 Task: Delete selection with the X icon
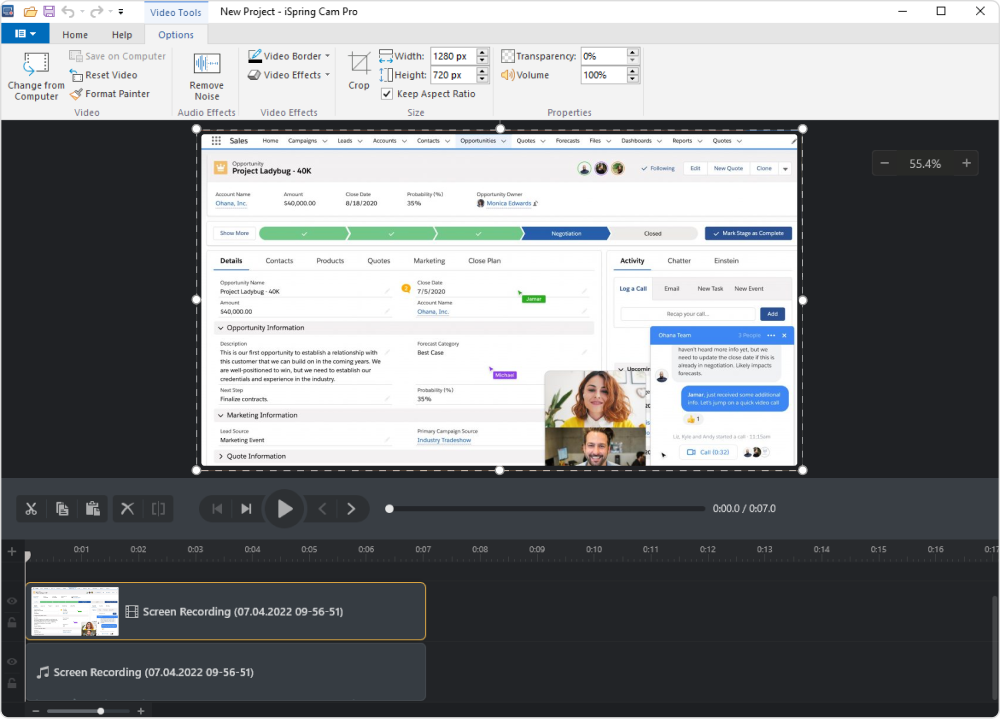pos(128,508)
